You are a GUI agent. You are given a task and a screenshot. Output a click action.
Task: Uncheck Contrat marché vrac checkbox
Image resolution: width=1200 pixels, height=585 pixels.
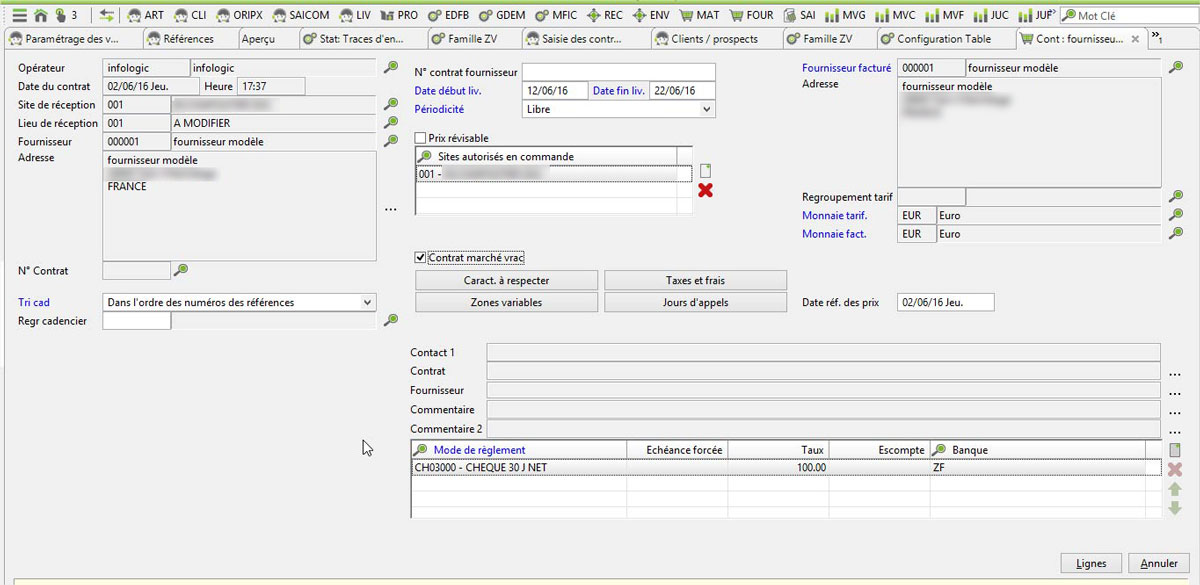[x=420, y=257]
